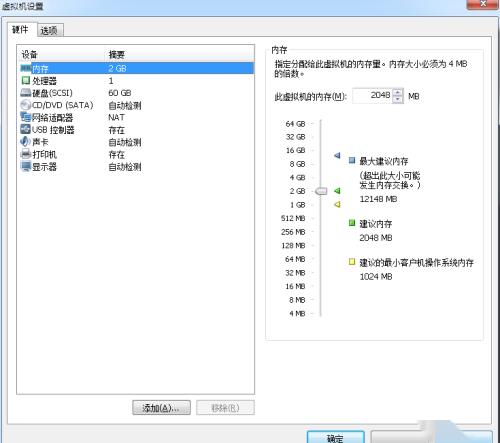Viewport: 500px width, 443px height.
Task: Select the 打印机 row label
Action: coord(44,154)
